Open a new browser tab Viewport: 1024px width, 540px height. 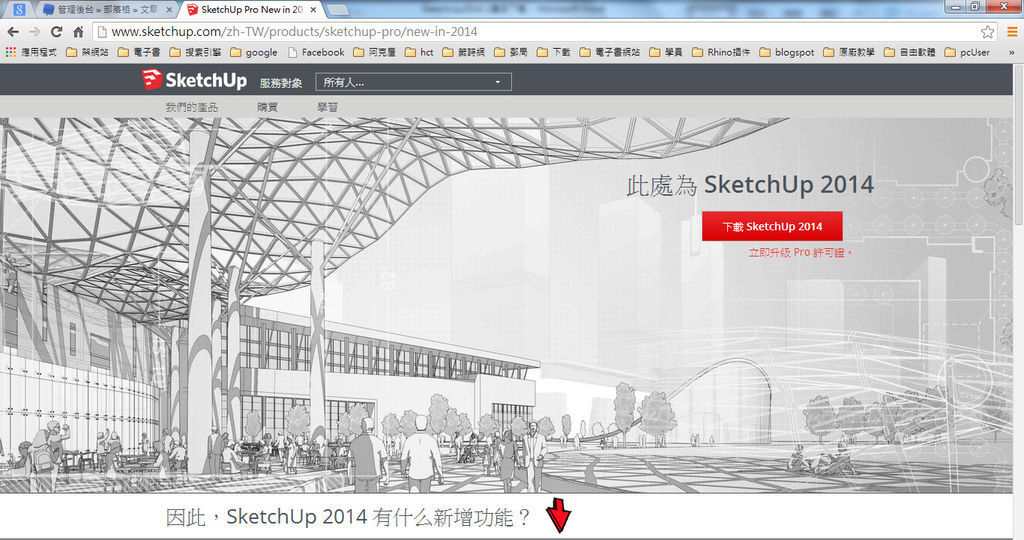337,10
